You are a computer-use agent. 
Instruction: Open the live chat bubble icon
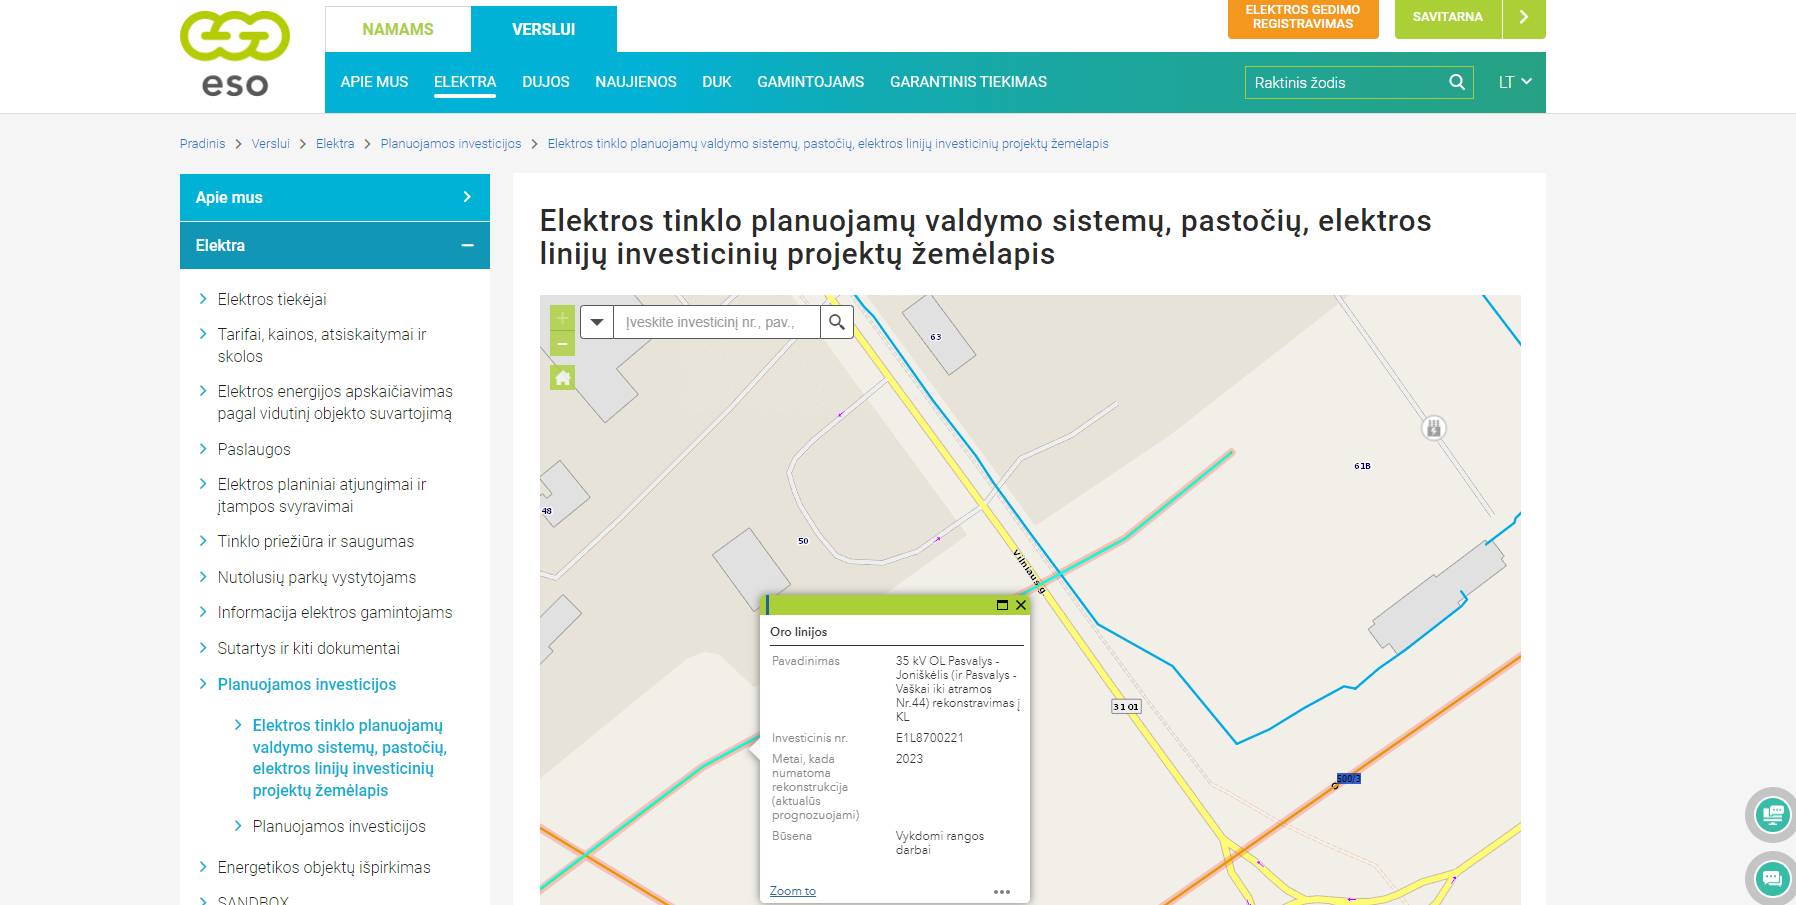[x=1771, y=878]
